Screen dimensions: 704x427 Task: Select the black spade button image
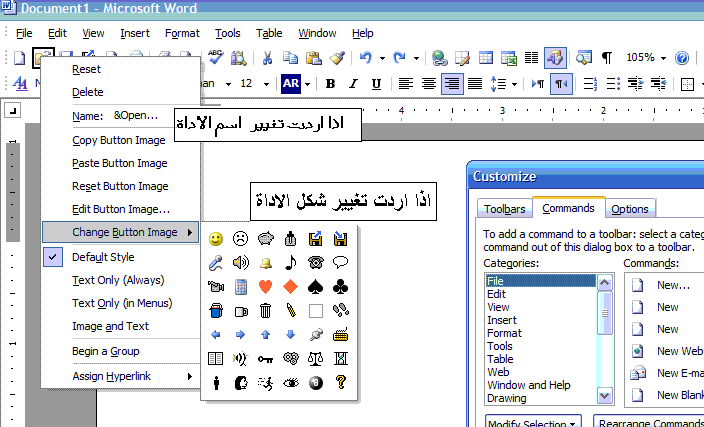pyautogui.click(x=316, y=287)
